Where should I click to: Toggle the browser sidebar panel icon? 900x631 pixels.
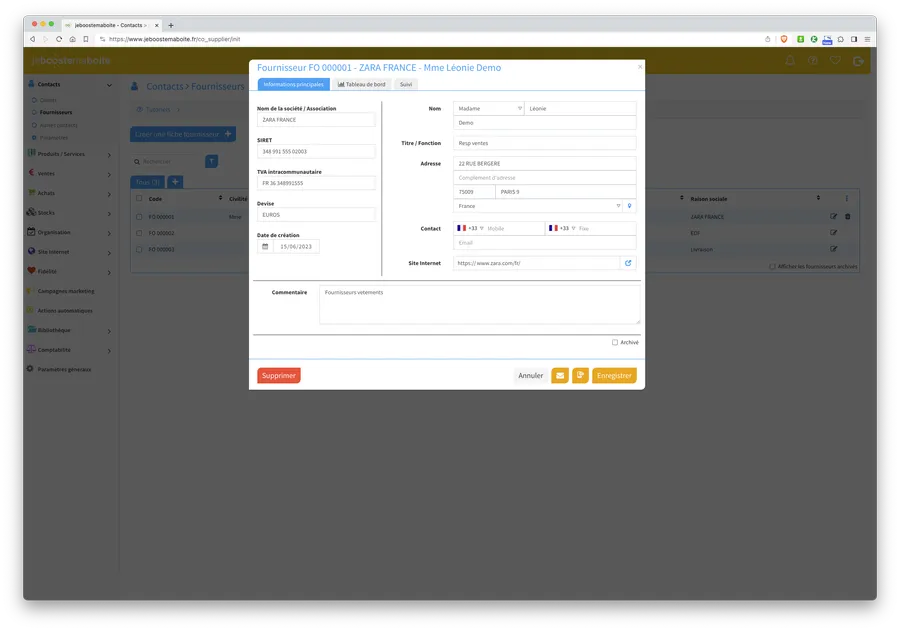pyautogui.click(x=854, y=39)
